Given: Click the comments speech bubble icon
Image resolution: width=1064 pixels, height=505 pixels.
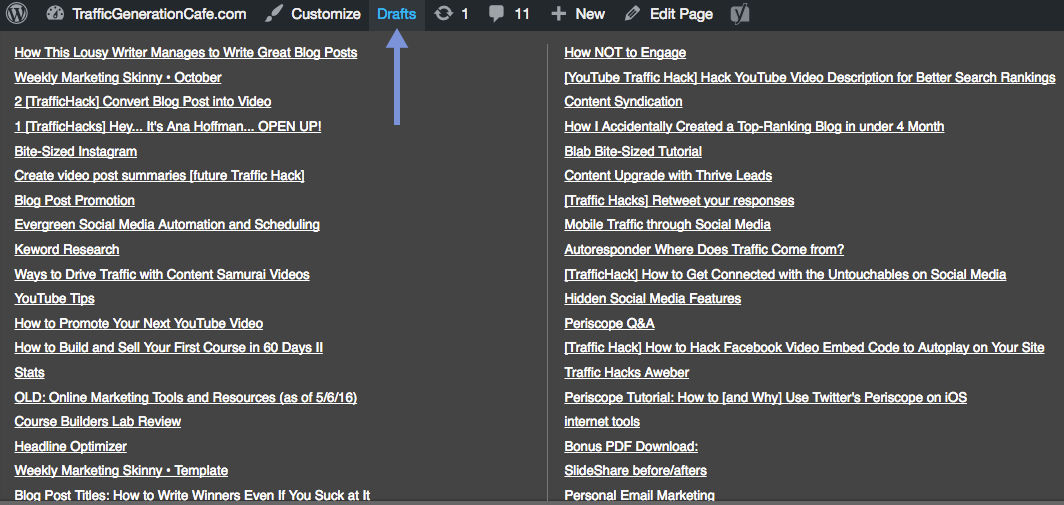Looking at the screenshot, I should click(497, 14).
